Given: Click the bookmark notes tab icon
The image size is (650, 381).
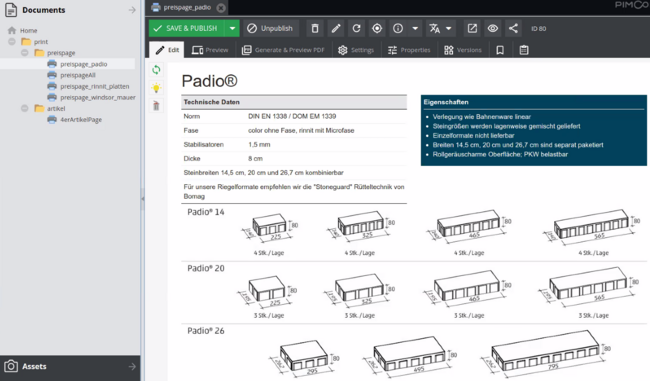Looking at the screenshot, I should [500, 50].
